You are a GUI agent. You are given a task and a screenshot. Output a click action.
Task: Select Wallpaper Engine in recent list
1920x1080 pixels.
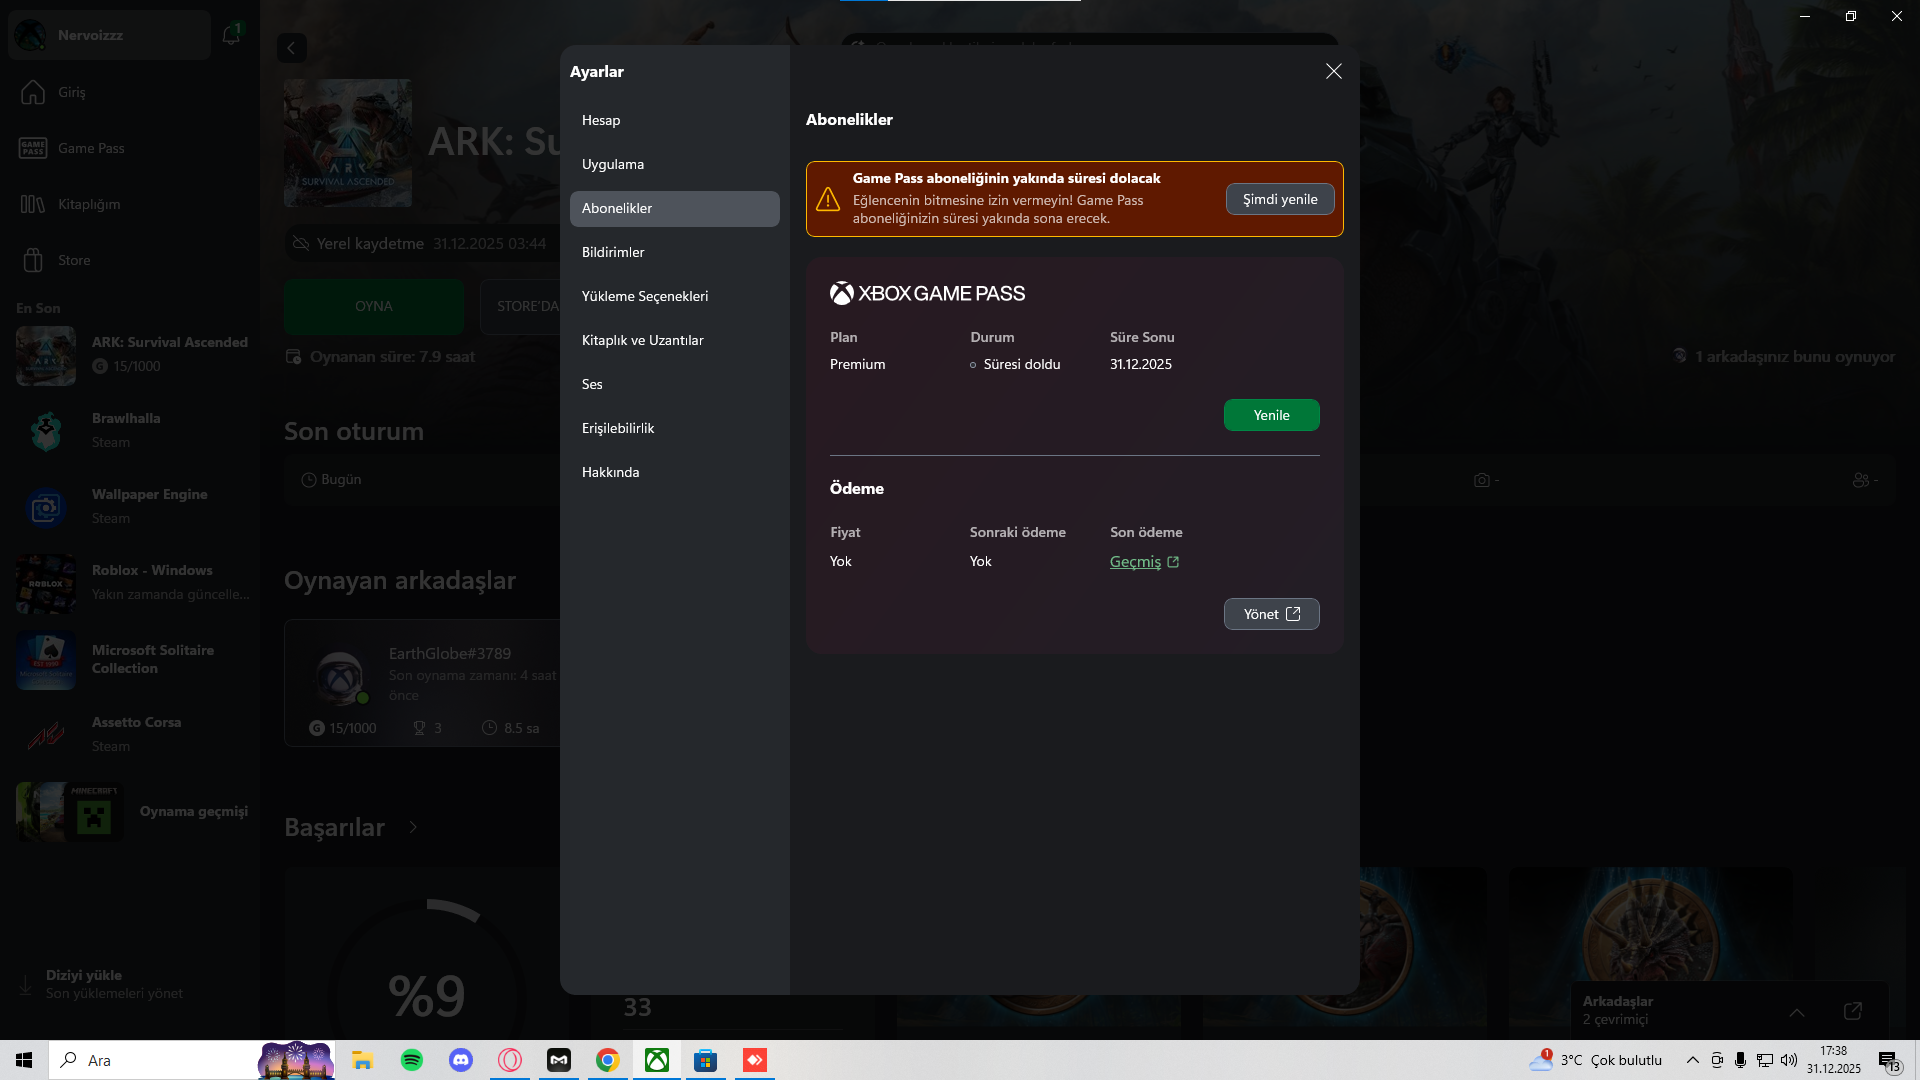point(130,507)
